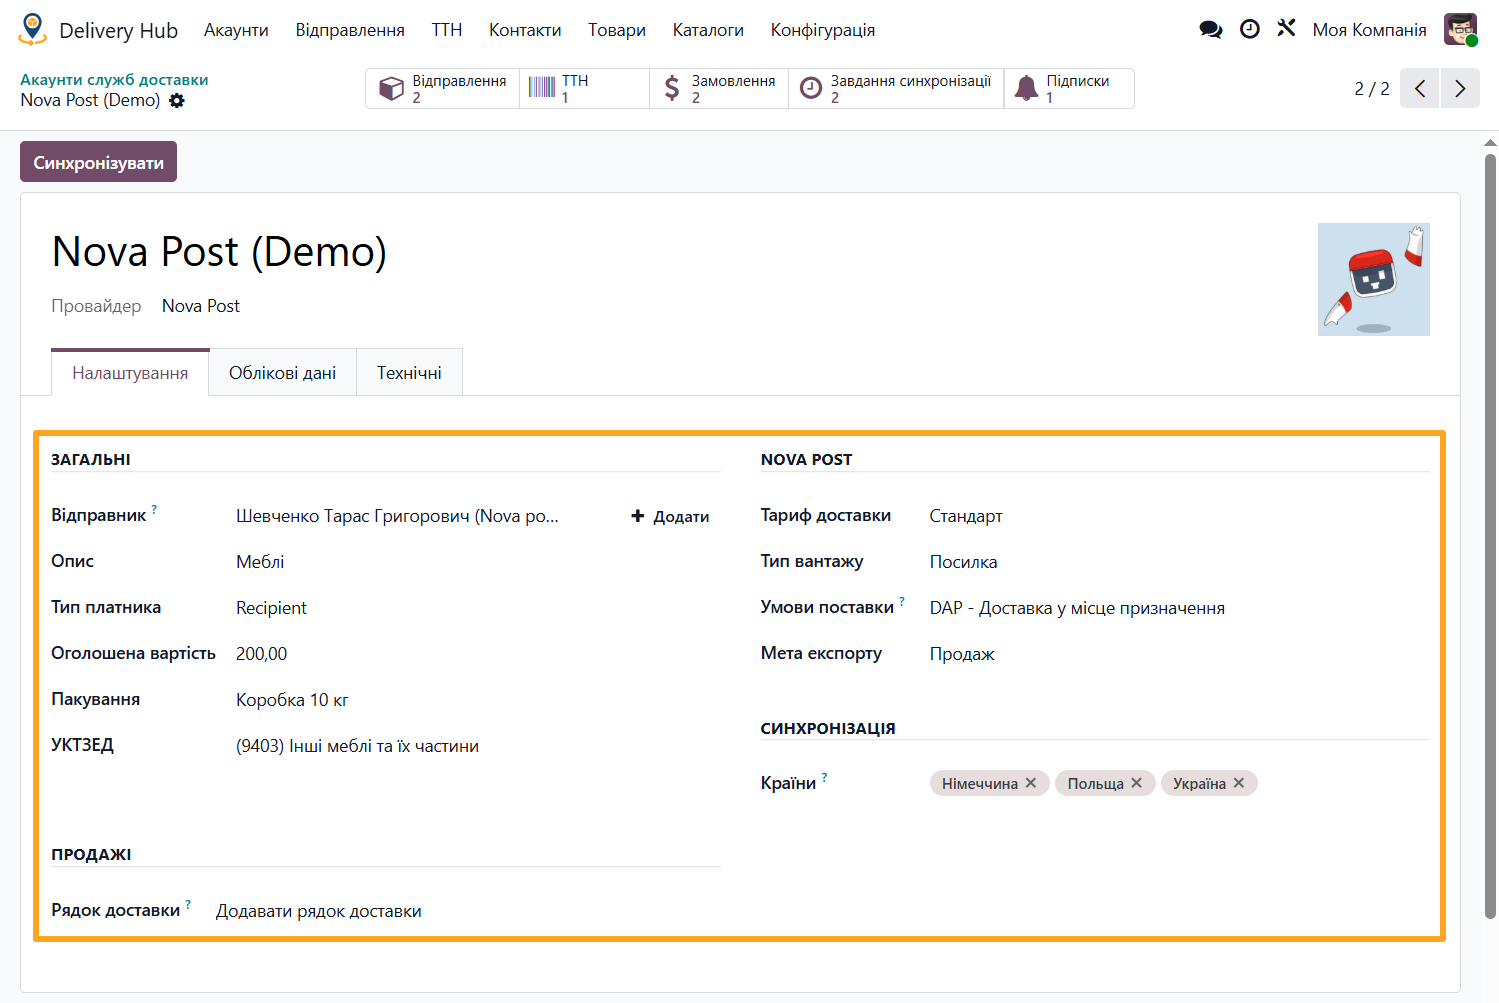Open the chat messages icon

(x=1211, y=30)
